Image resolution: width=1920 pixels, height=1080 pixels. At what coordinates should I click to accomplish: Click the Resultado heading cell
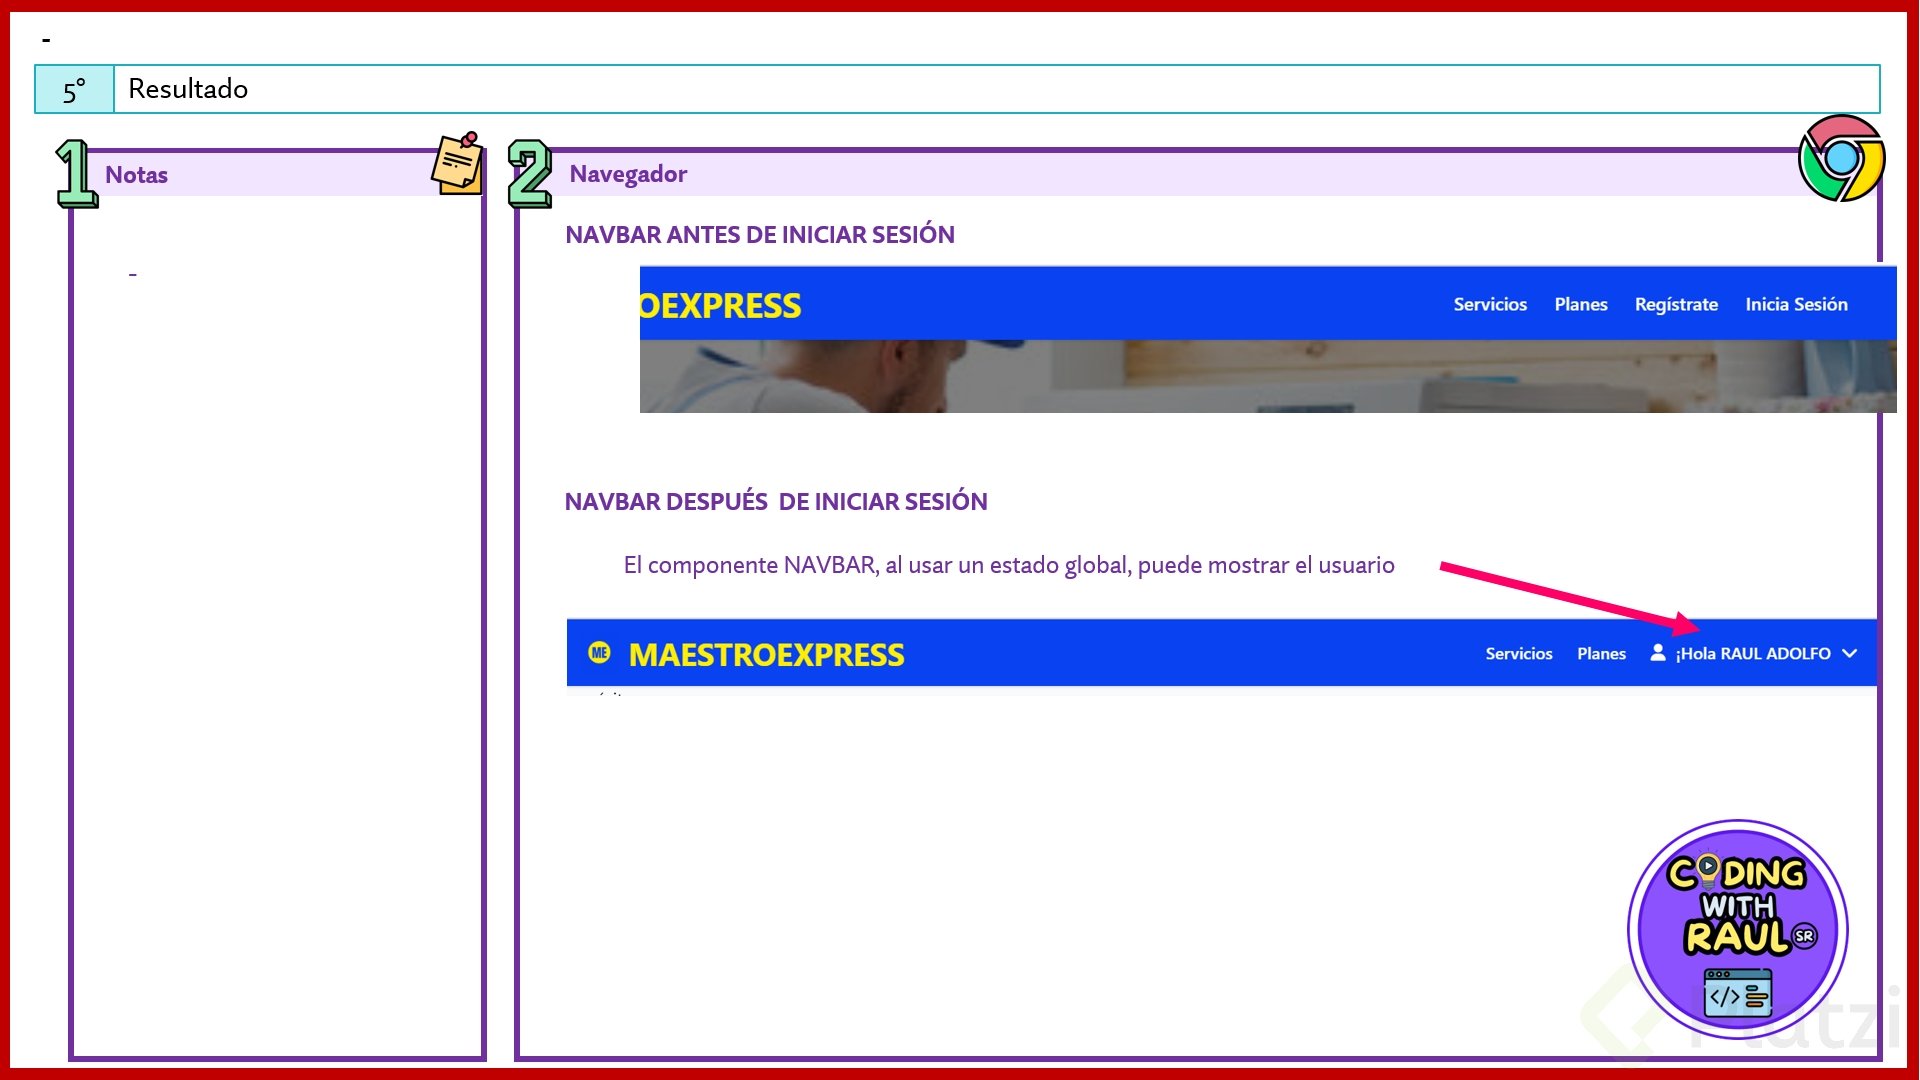pos(188,89)
